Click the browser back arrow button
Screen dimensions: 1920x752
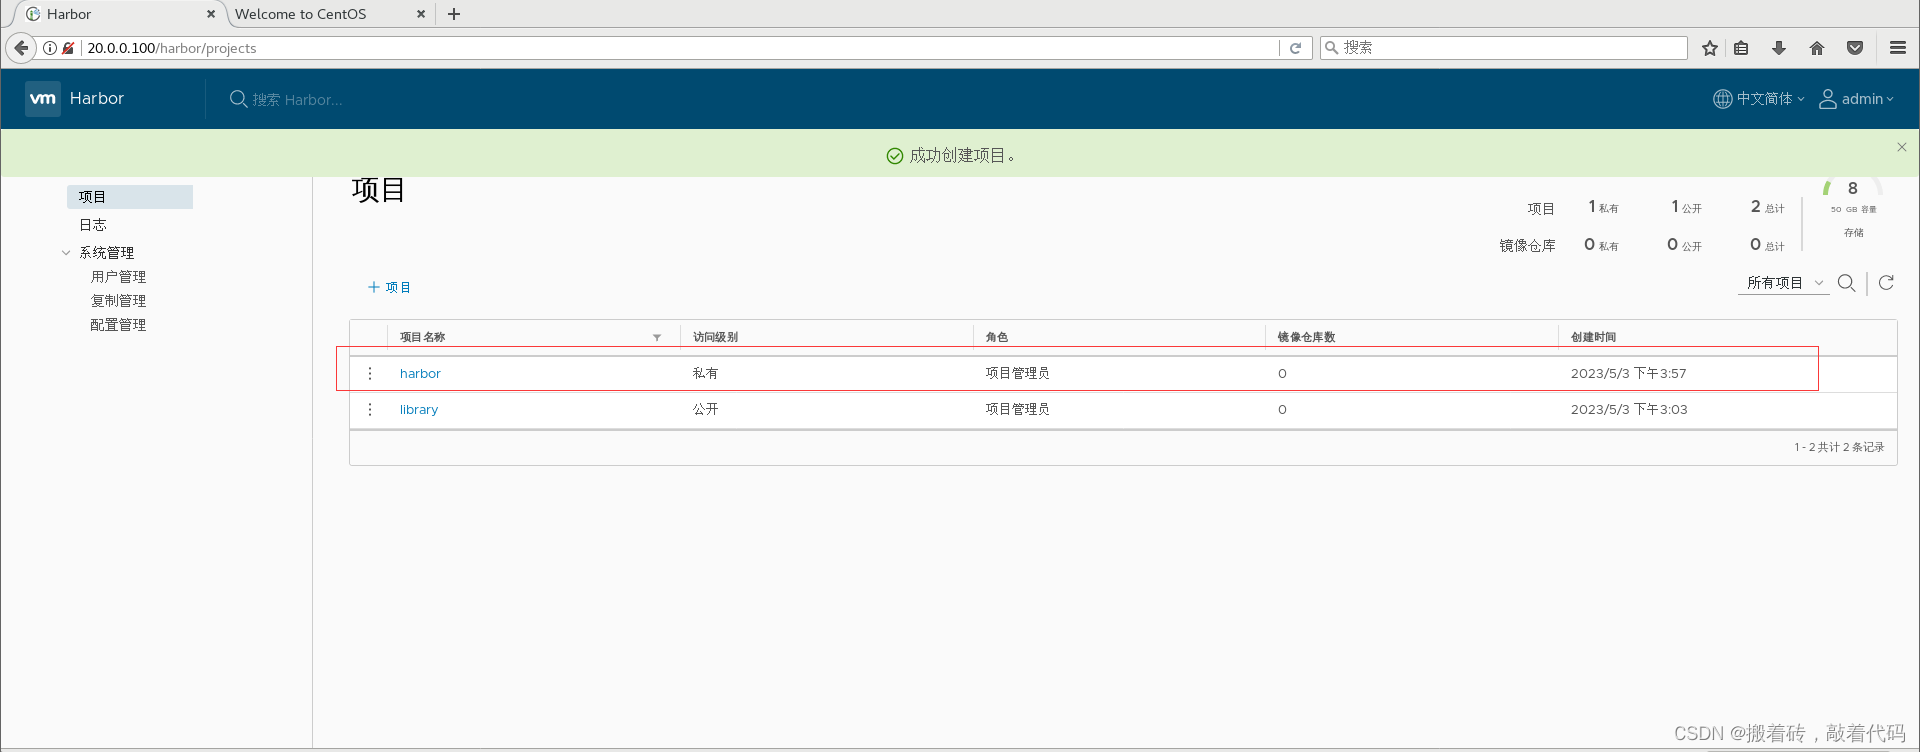pyautogui.click(x=21, y=47)
